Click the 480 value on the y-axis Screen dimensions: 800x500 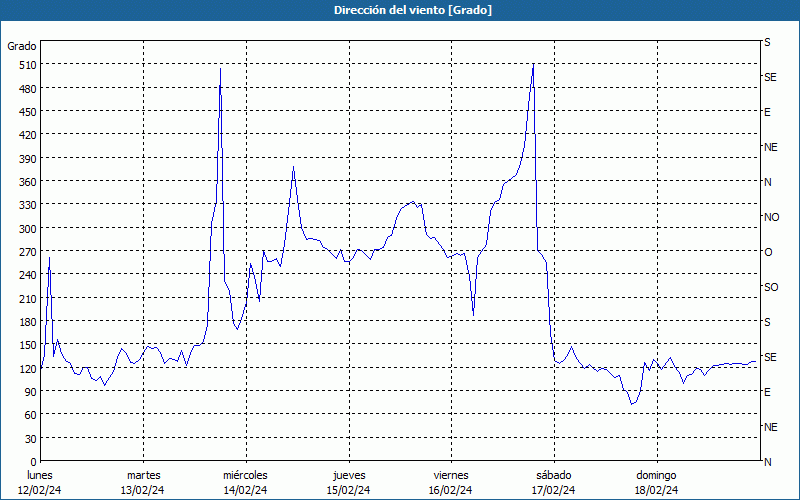click(28, 89)
